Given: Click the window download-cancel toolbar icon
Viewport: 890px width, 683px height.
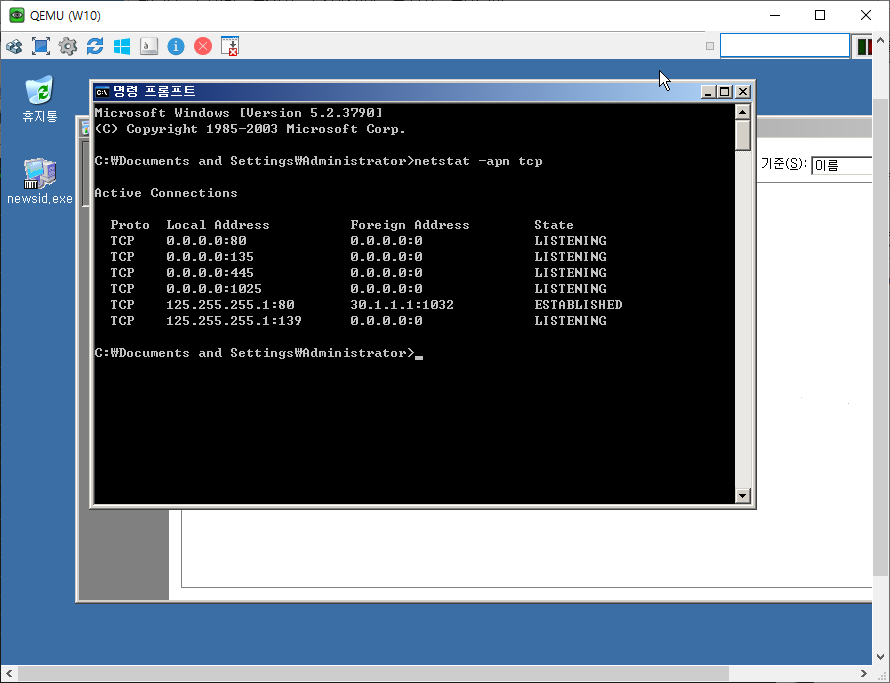Looking at the screenshot, I should [230, 46].
